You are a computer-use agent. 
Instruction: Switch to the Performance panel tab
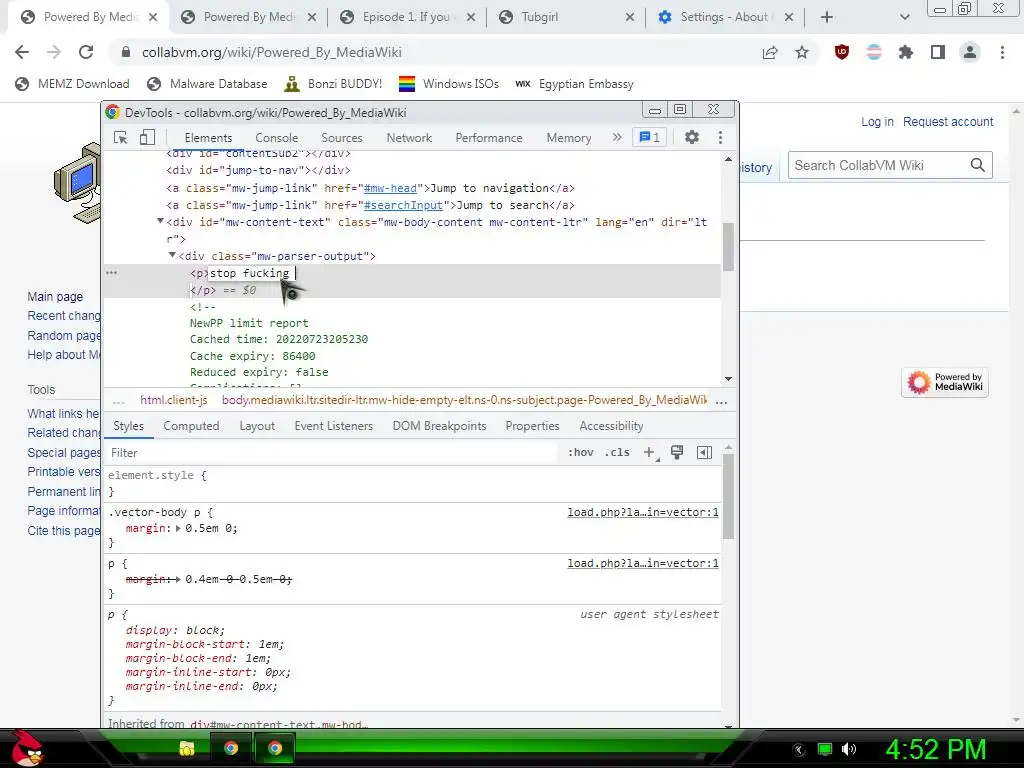click(x=489, y=138)
